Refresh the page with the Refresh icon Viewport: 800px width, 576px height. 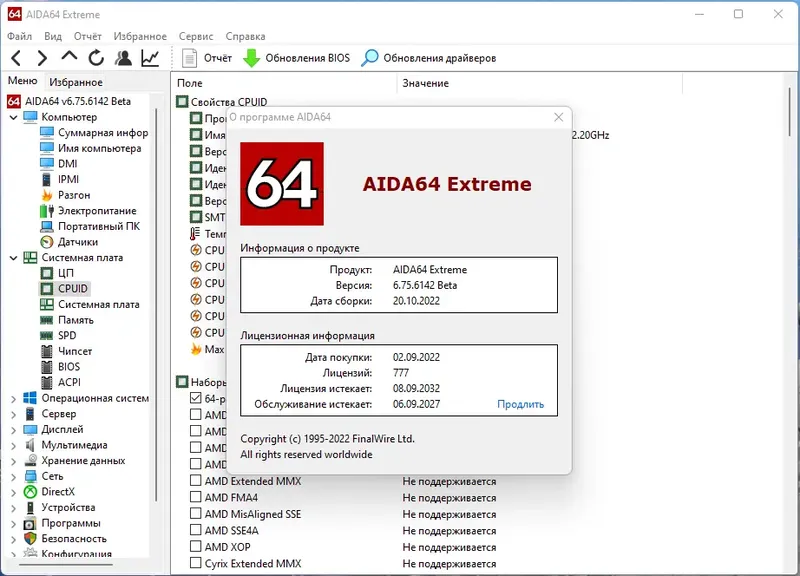click(96, 58)
